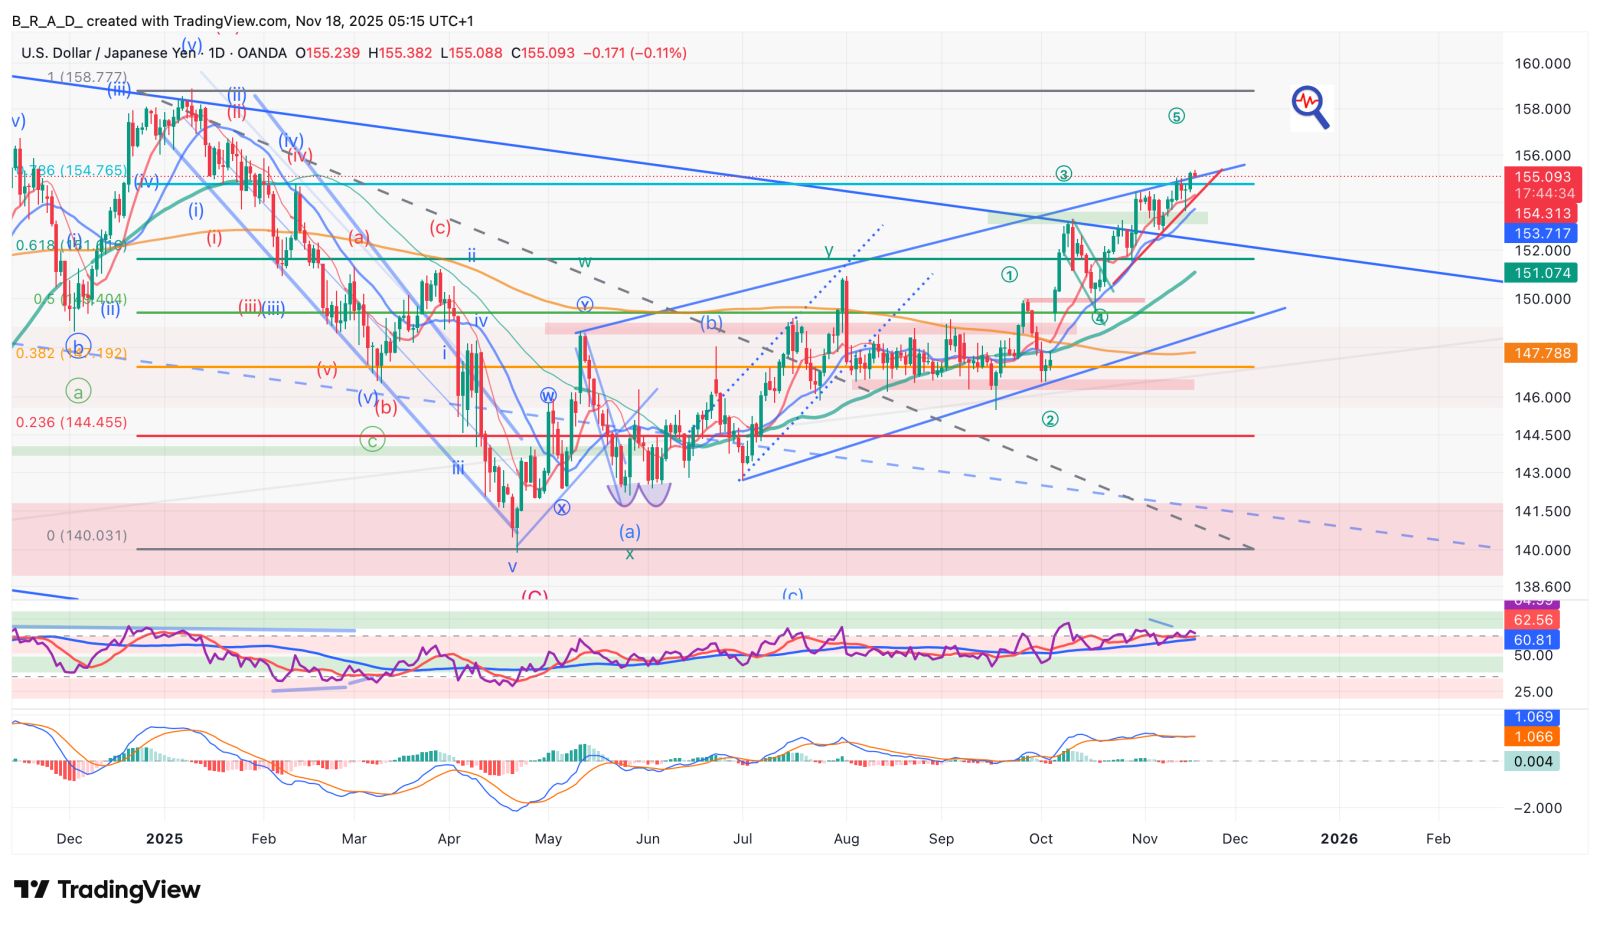1600x925 pixels.
Task: Click the TradingView logo at bottom left
Action: (x=107, y=889)
